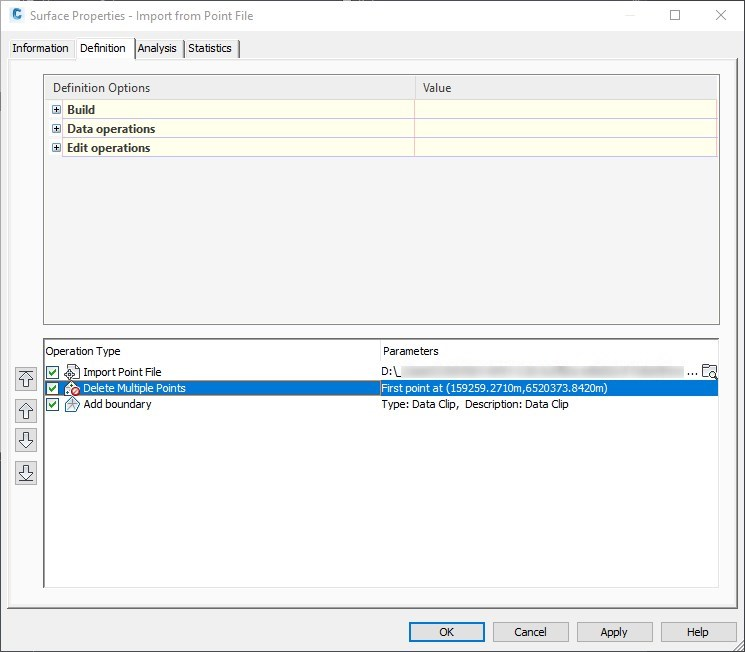Confirm with the OK button

[447, 632]
